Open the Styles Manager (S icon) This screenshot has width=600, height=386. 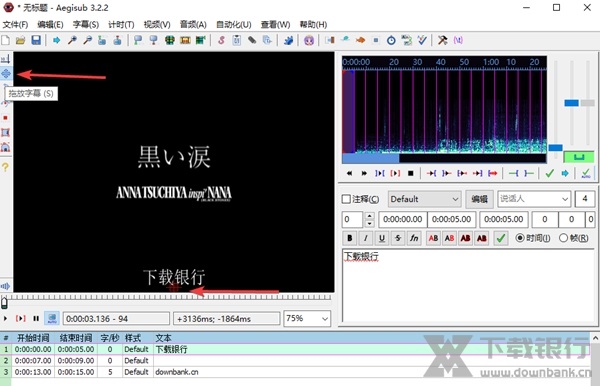click(x=221, y=40)
